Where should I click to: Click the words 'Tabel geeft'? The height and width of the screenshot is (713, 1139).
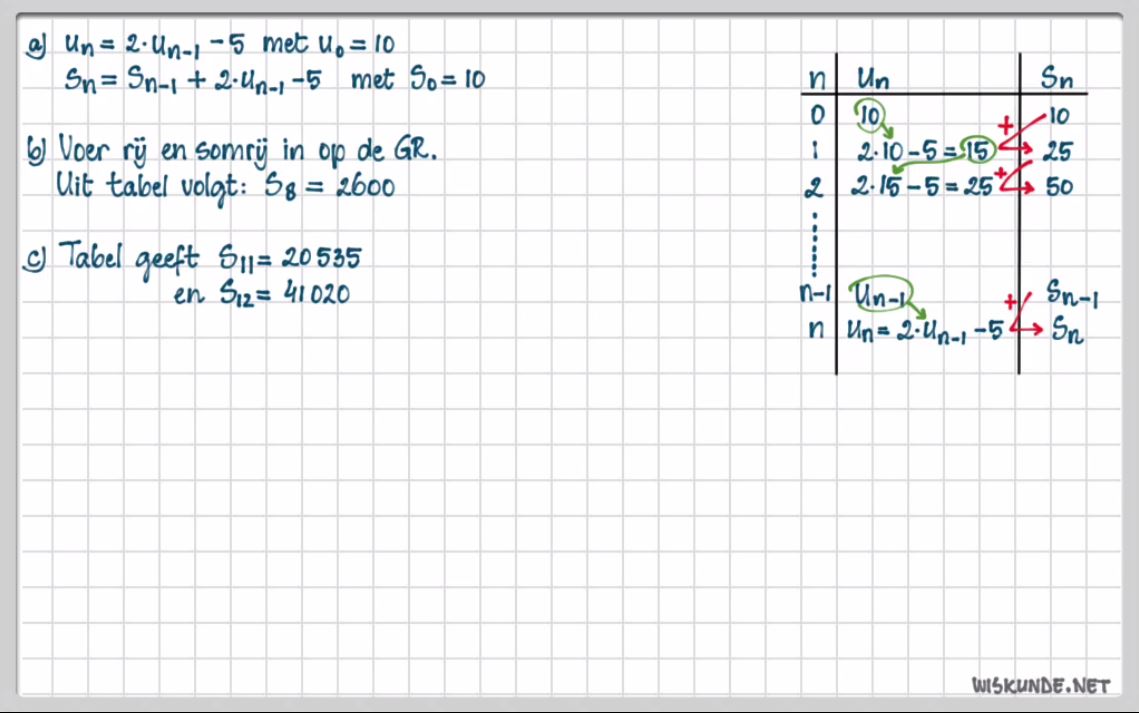pyautogui.click(x=129, y=259)
